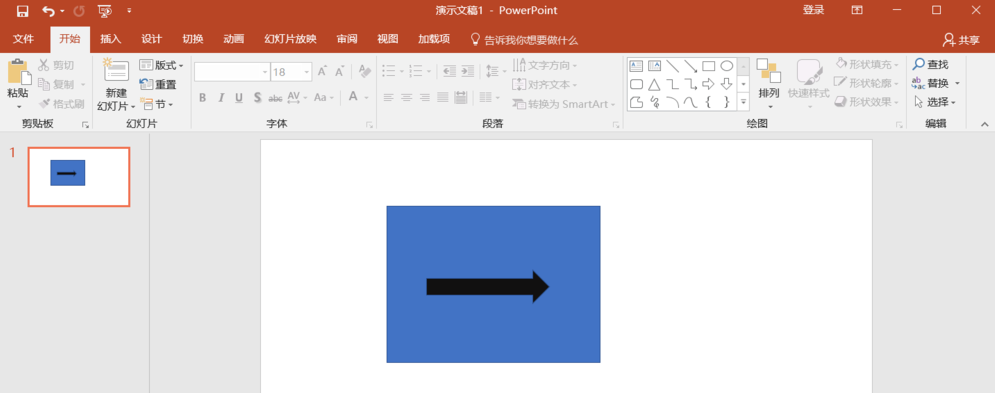This screenshot has width=995, height=393.
Task: Toggle align text right
Action: [425, 98]
